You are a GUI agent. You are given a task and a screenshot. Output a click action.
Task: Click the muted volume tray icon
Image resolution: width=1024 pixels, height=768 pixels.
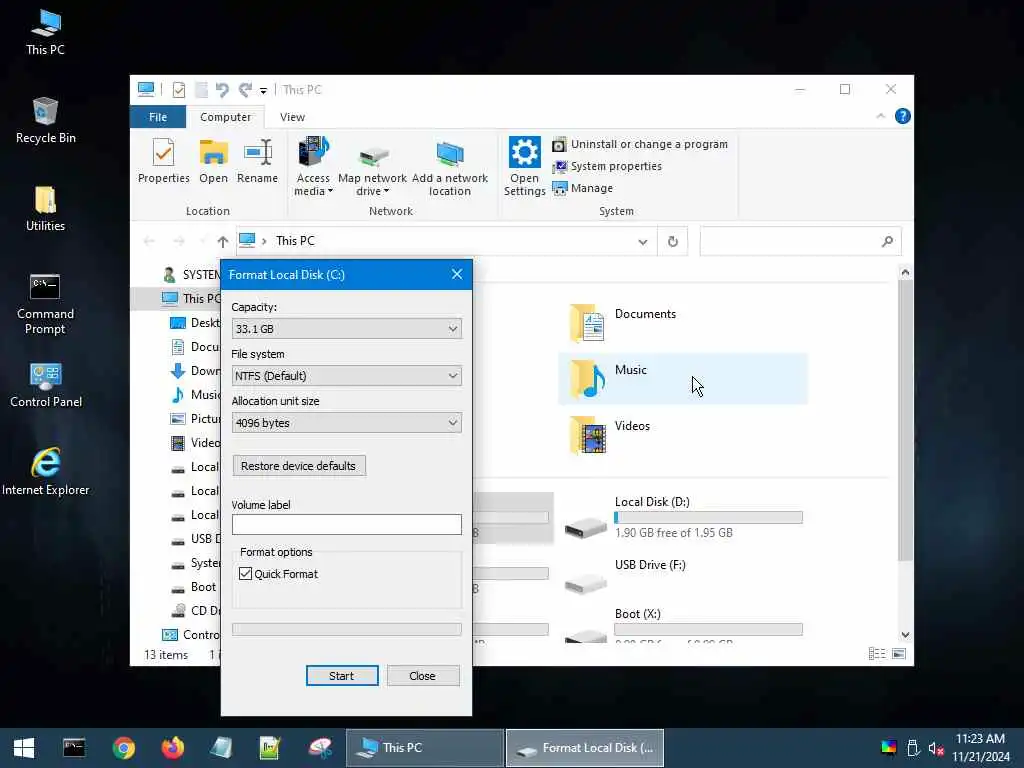coord(936,748)
